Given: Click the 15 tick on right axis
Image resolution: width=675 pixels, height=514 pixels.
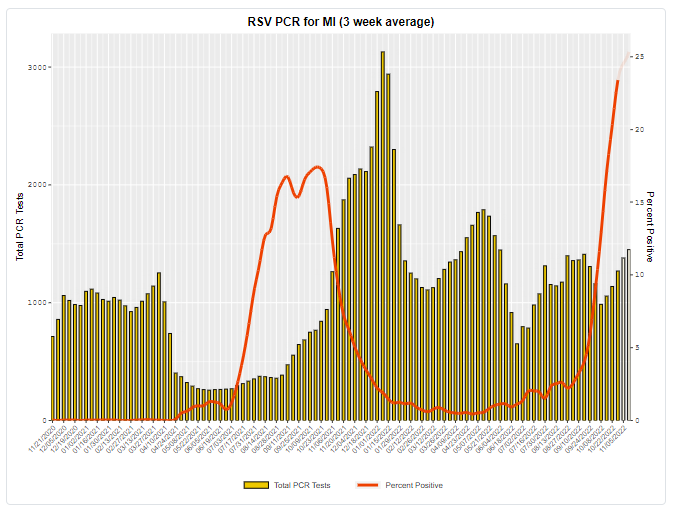Looking at the screenshot, I should tap(640, 202).
